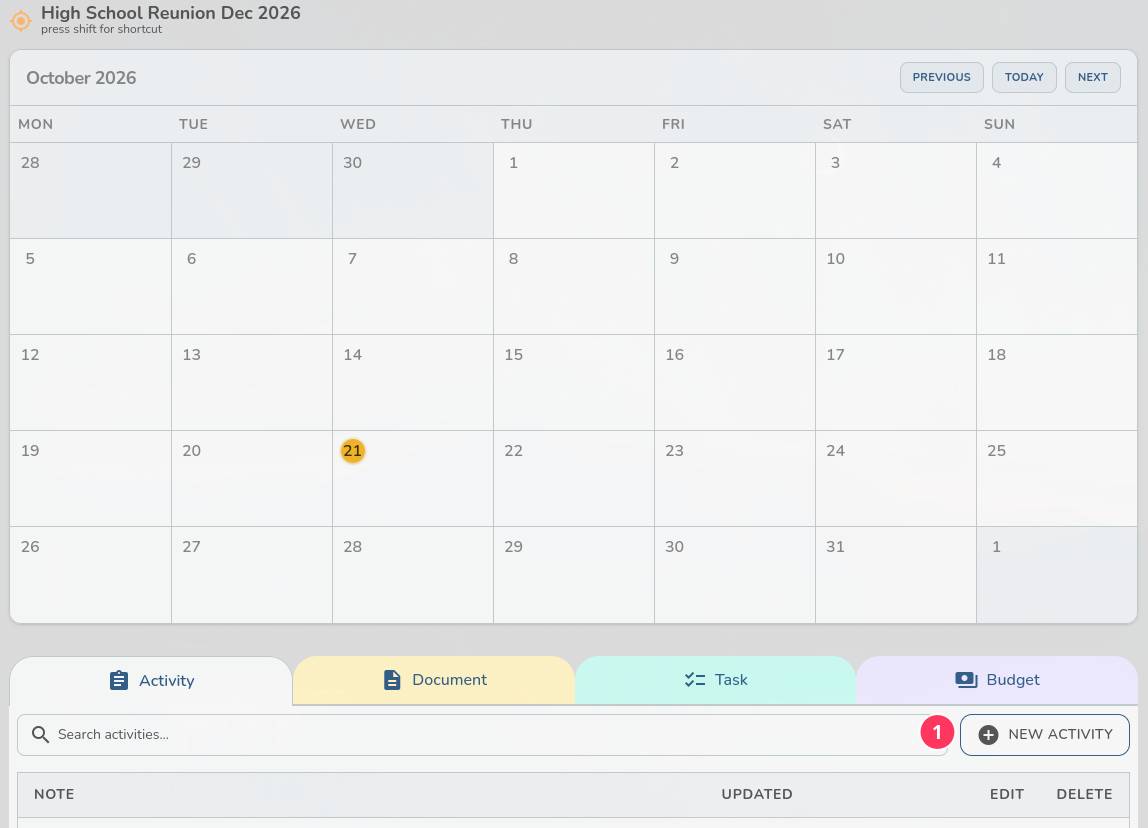Click the orange target icon beside event title

point(20,21)
